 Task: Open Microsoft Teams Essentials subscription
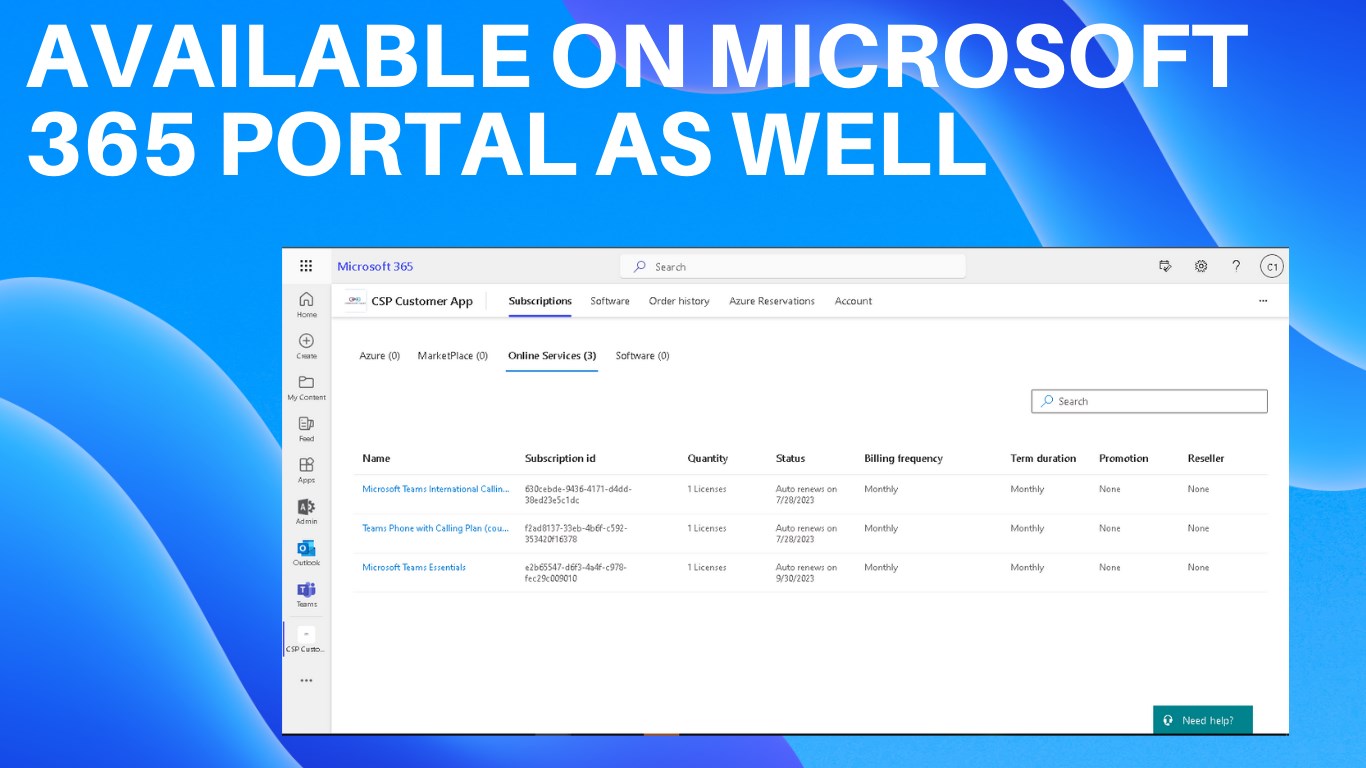pyautogui.click(x=414, y=567)
